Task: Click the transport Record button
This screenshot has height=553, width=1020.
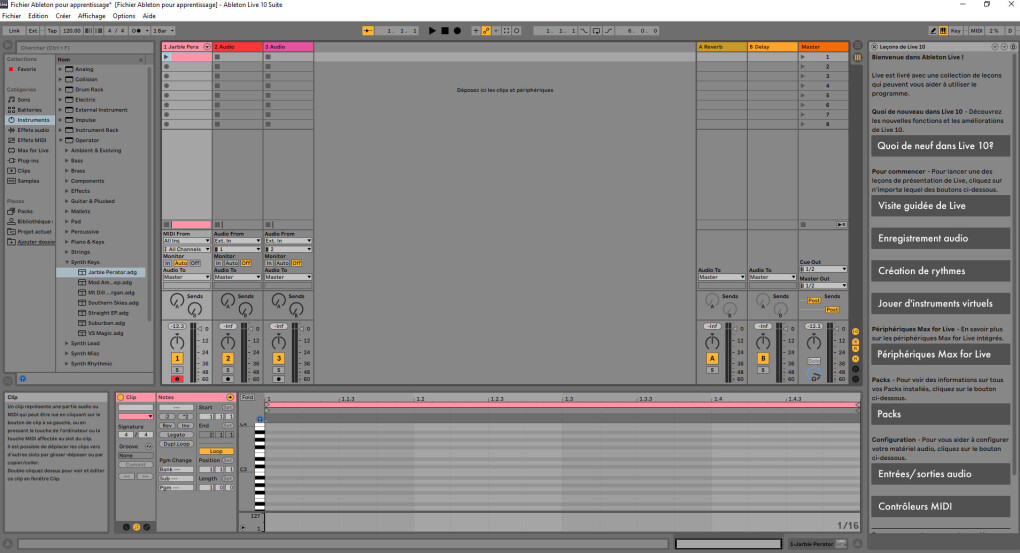Action: (457, 31)
